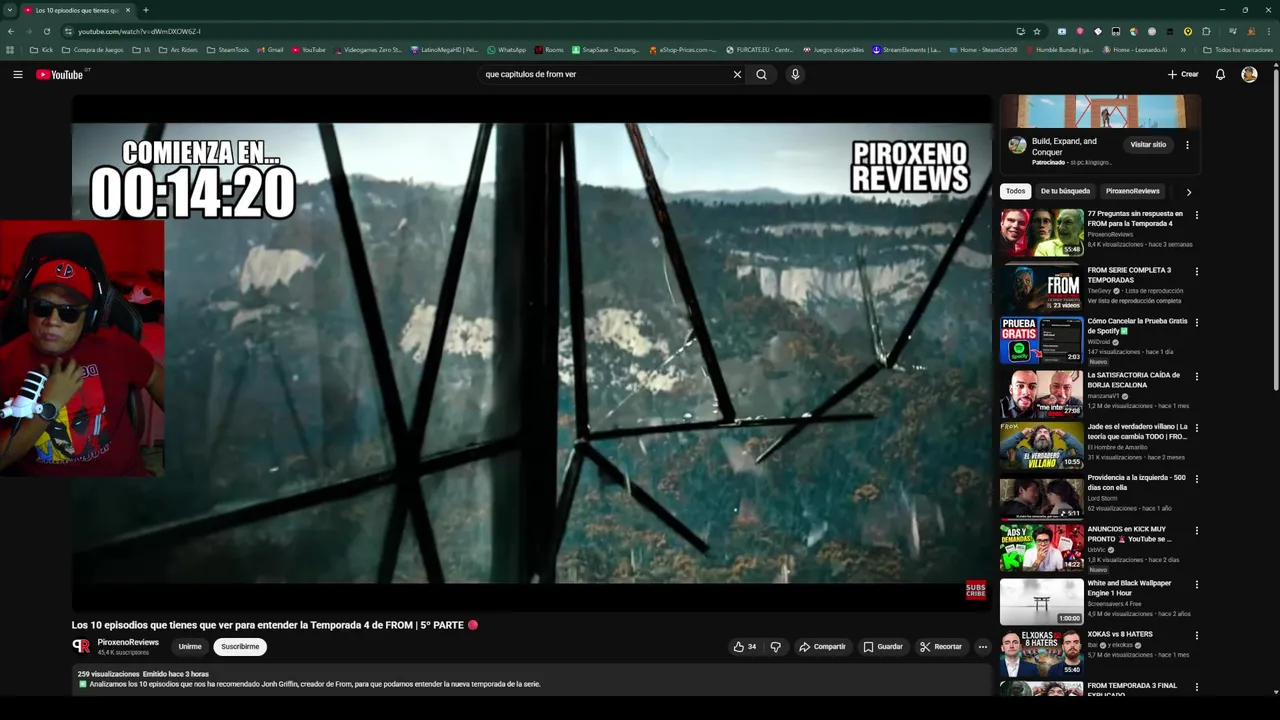This screenshot has height=720, width=1280.
Task: Click the search magnifier button
Action: [x=761, y=74]
